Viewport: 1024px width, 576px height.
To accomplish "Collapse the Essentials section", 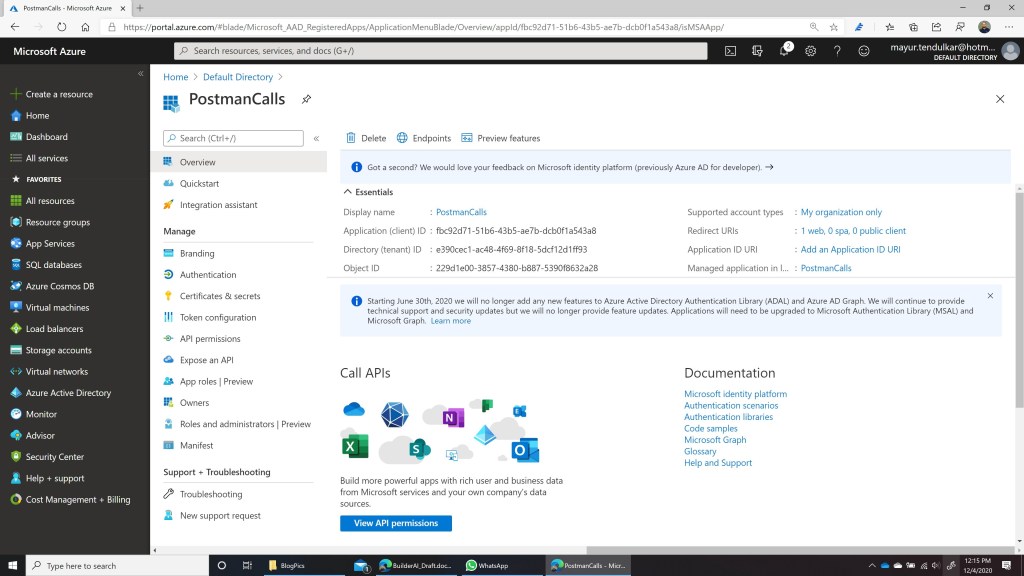I will pyautogui.click(x=348, y=192).
